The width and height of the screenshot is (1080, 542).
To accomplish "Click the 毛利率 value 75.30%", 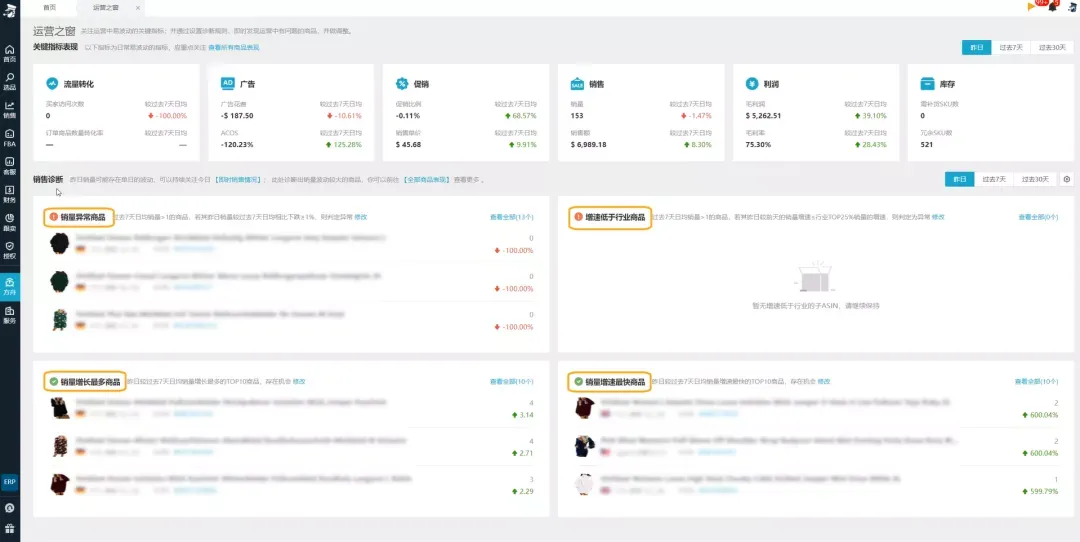I will 758,145.
